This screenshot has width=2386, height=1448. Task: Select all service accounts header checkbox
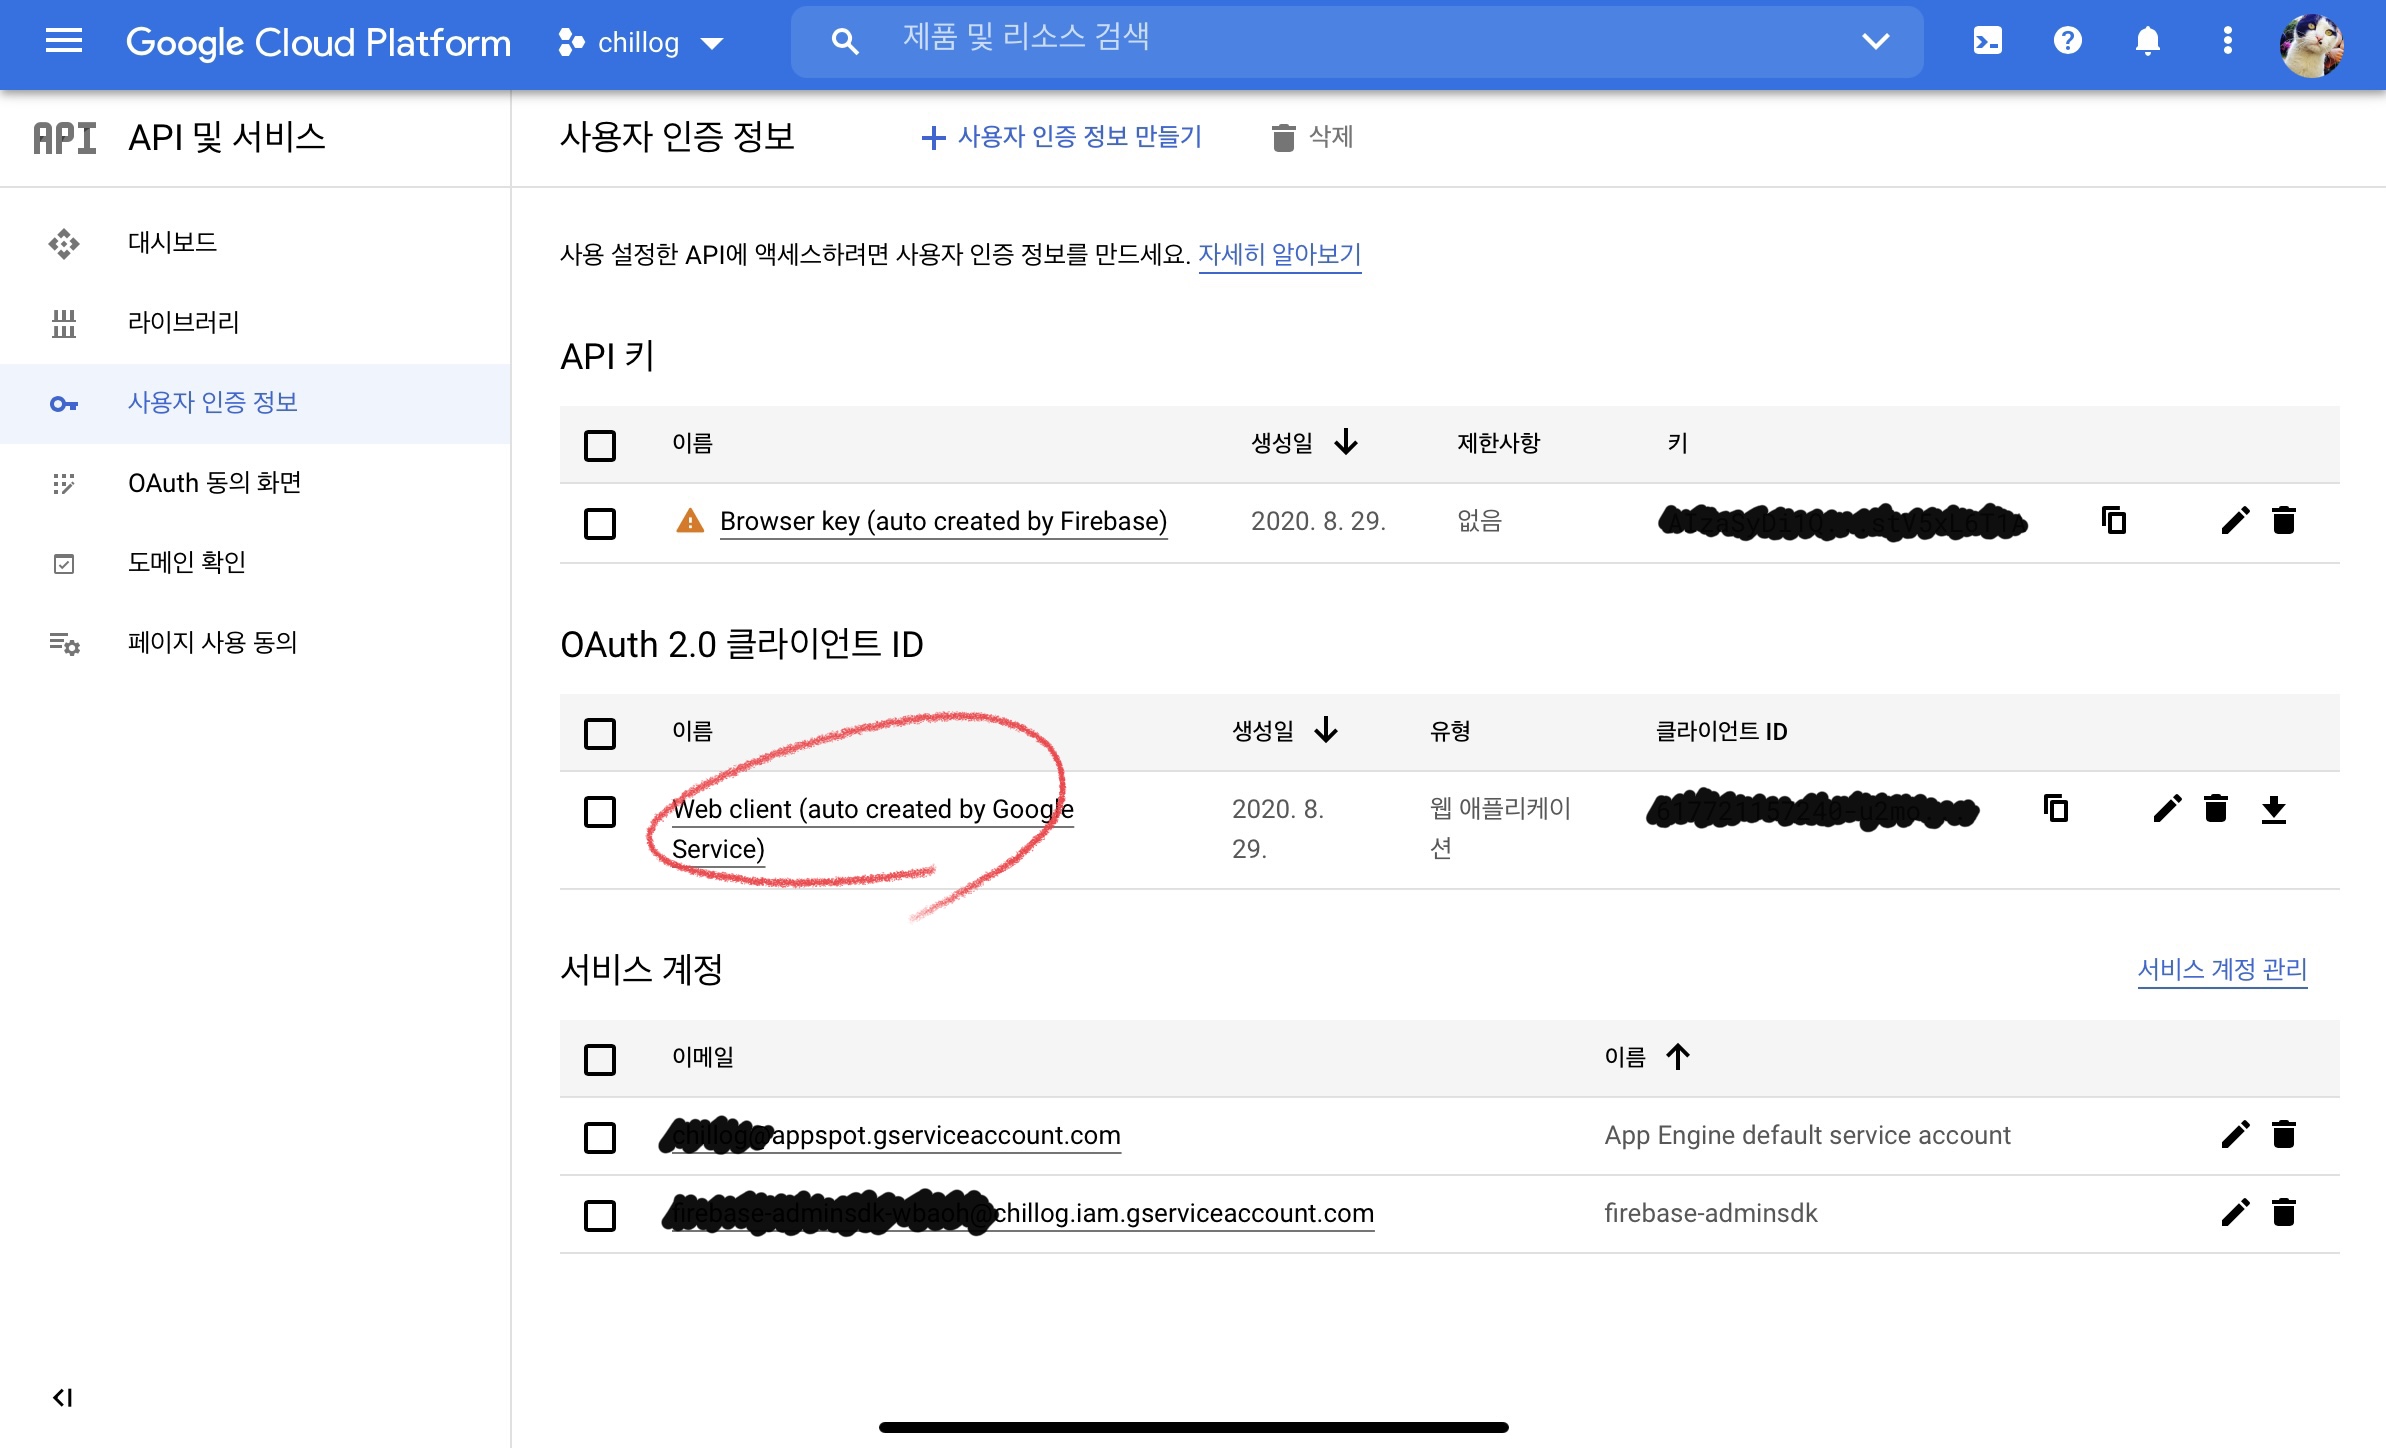pyautogui.click(x=600, y=1059)
